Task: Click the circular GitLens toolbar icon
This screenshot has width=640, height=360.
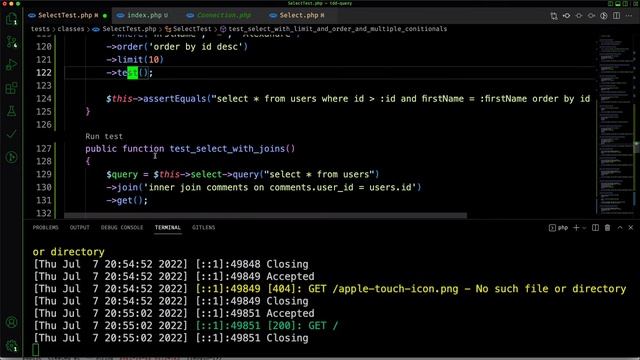Action: click(604, 16)
